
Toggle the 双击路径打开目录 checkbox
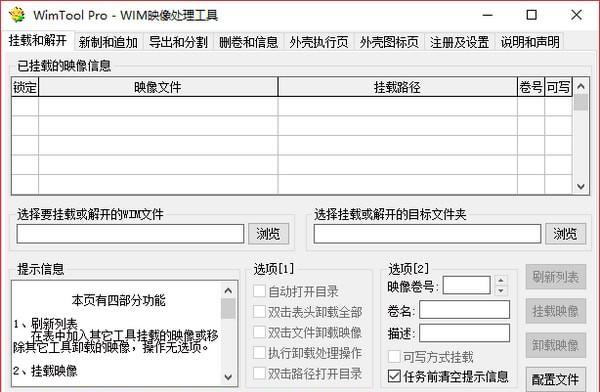(259, 373)
